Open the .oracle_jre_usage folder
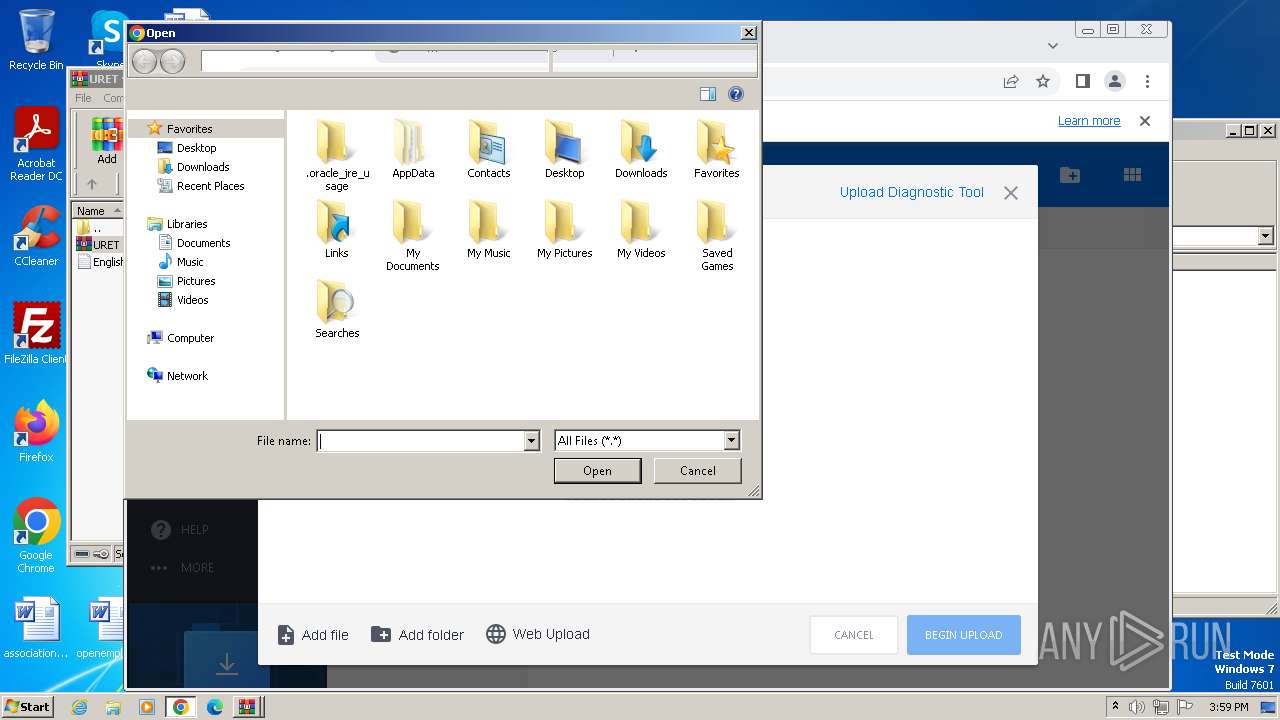 coord(337,155)
